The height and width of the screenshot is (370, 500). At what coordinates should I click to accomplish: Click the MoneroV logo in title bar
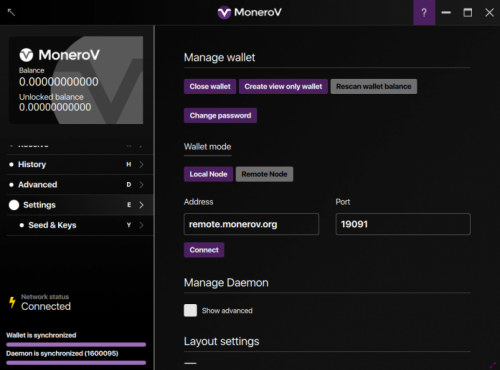coord(250,12)
